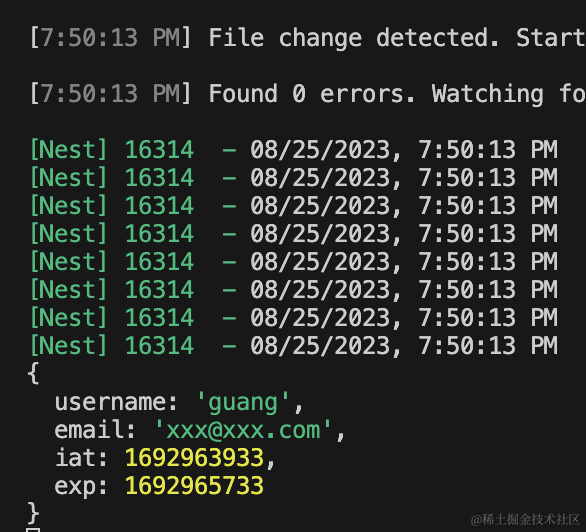
Task: Click the first [7:50:13 PM] timestamp
Action: (111, 38)
